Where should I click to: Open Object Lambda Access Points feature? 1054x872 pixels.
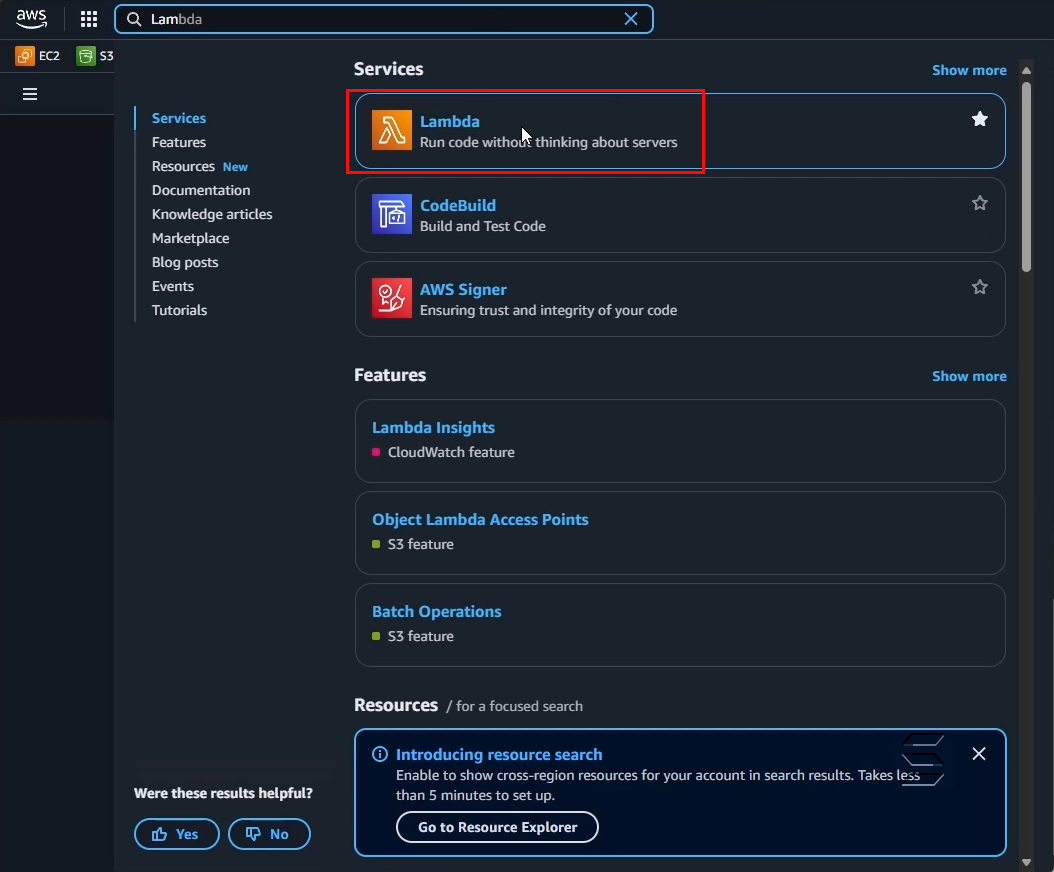coord(480,520)
